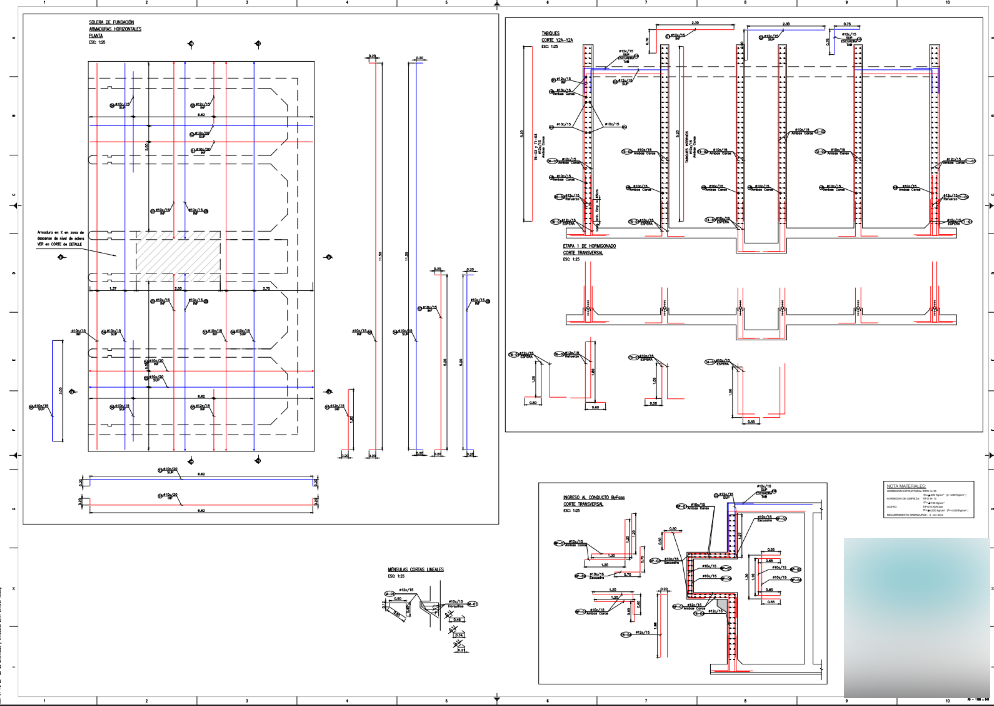994x706 pixels.
Task: Click column number 10 in top border
Action: (945, 3)
